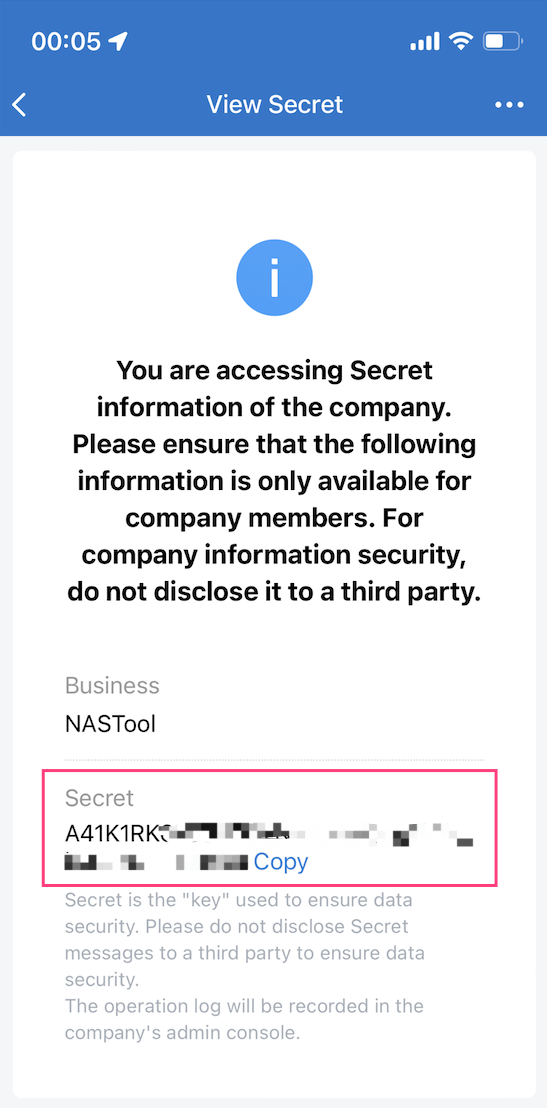Tap the dotted divider below NASTool
This screenshot has width=547, height=1108.
click(x=274, y=760)
